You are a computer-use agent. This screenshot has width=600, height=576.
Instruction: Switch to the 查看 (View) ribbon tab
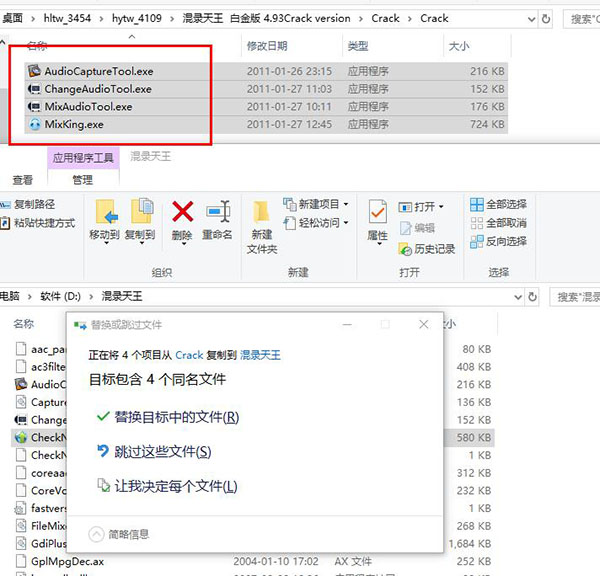point(22,180)
